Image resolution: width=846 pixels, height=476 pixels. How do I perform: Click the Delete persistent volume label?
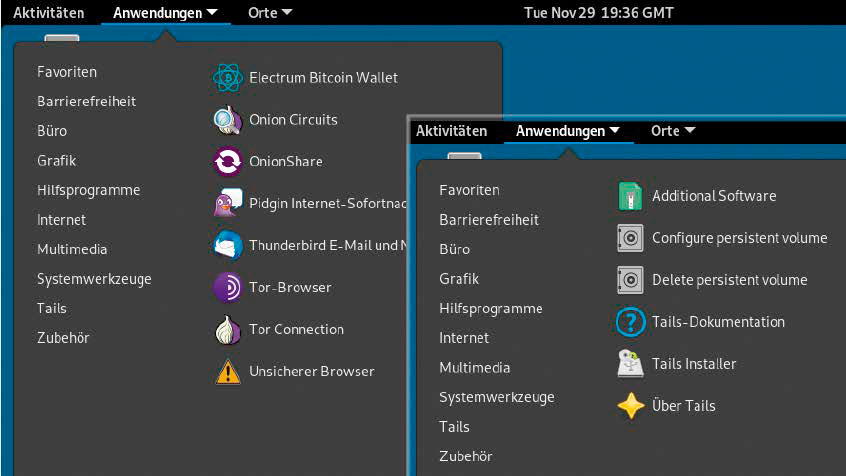729,280
